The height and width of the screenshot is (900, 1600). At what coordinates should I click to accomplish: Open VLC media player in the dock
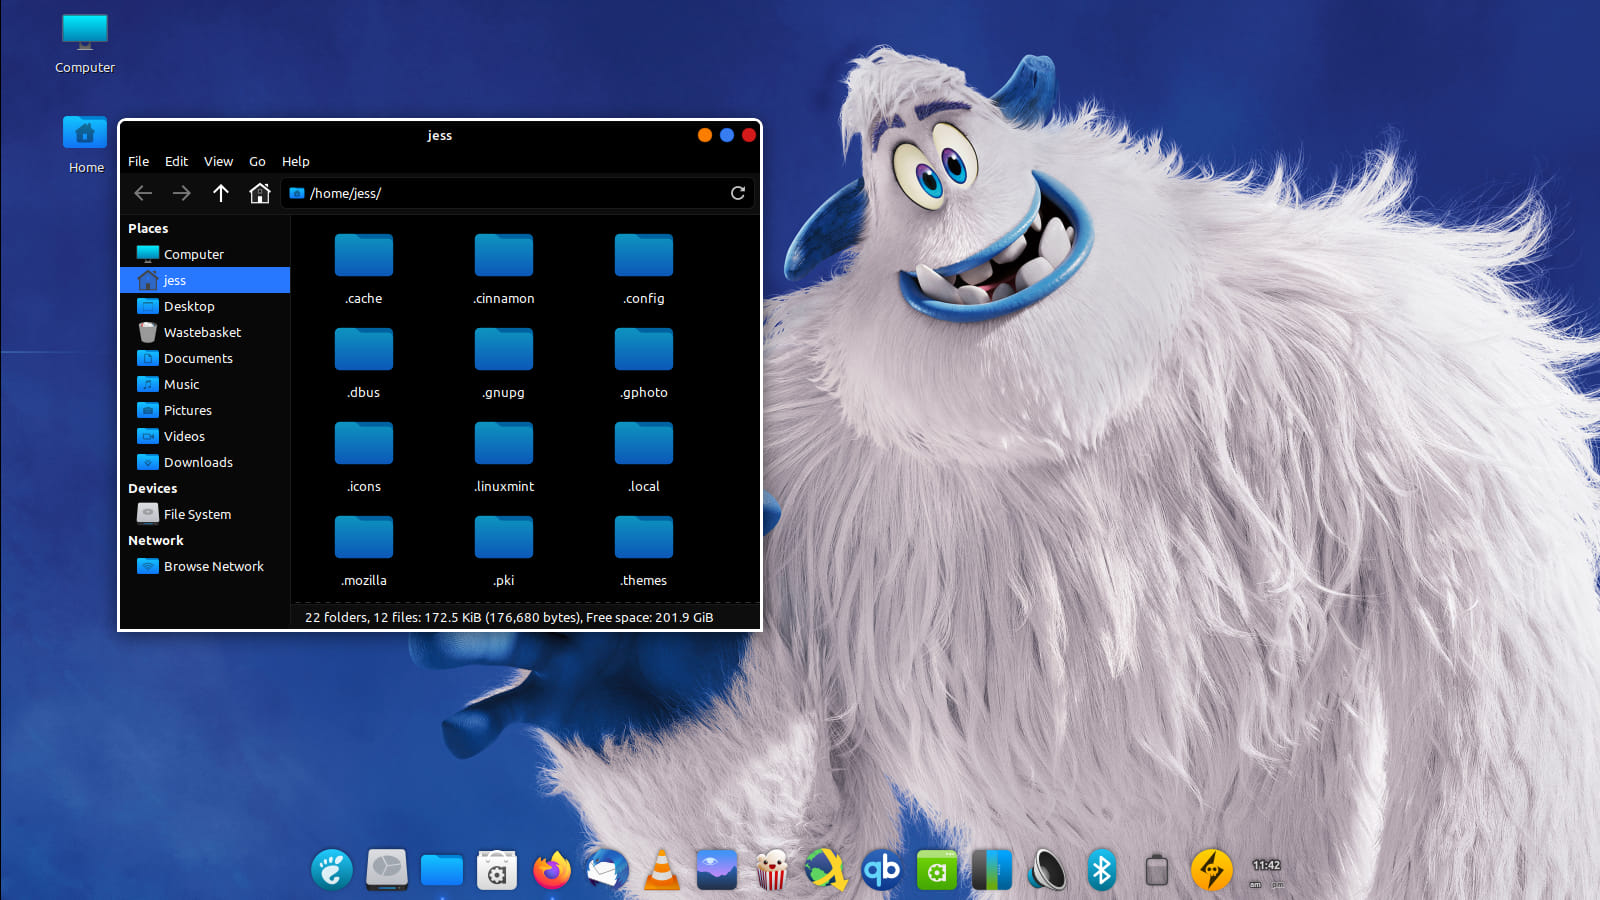click(662, 870)
